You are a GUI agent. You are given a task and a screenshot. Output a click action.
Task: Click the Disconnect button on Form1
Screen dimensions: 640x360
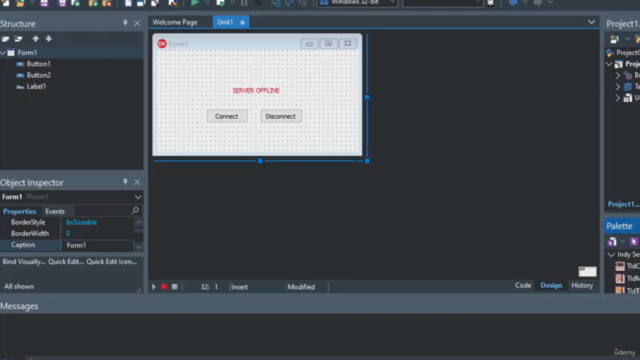(280, 116)
